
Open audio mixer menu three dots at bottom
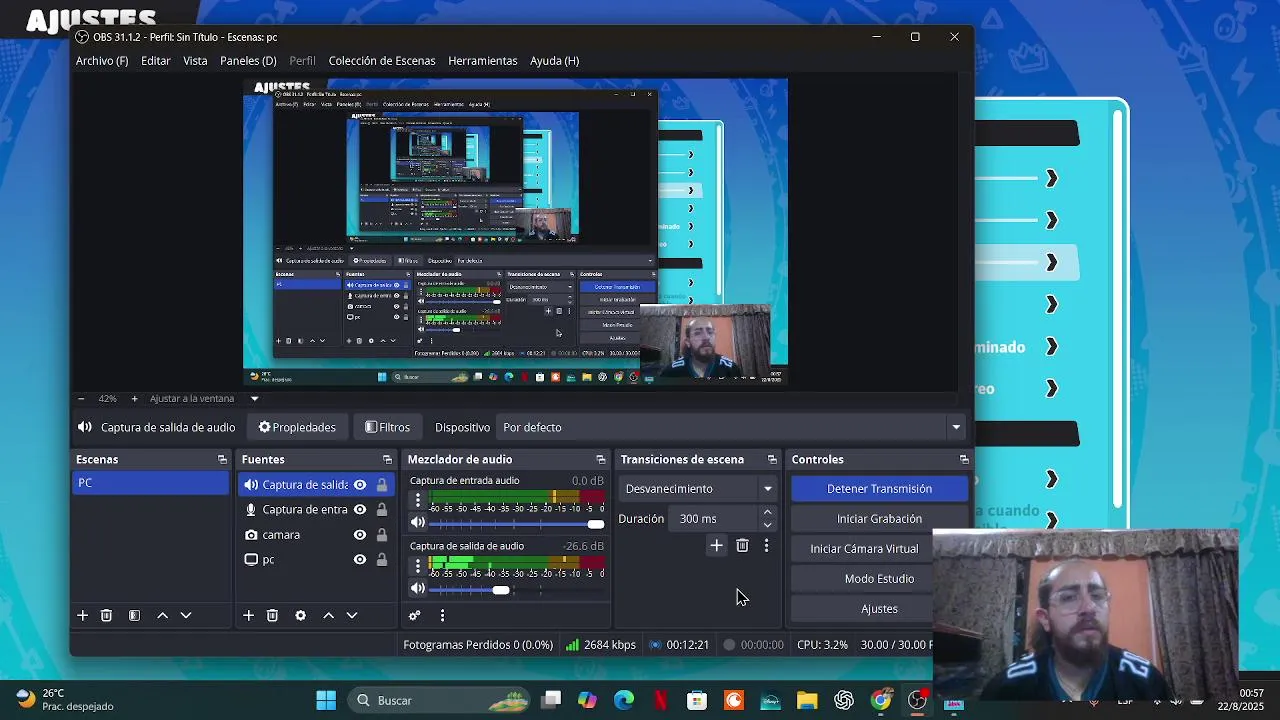pos(442,616)
